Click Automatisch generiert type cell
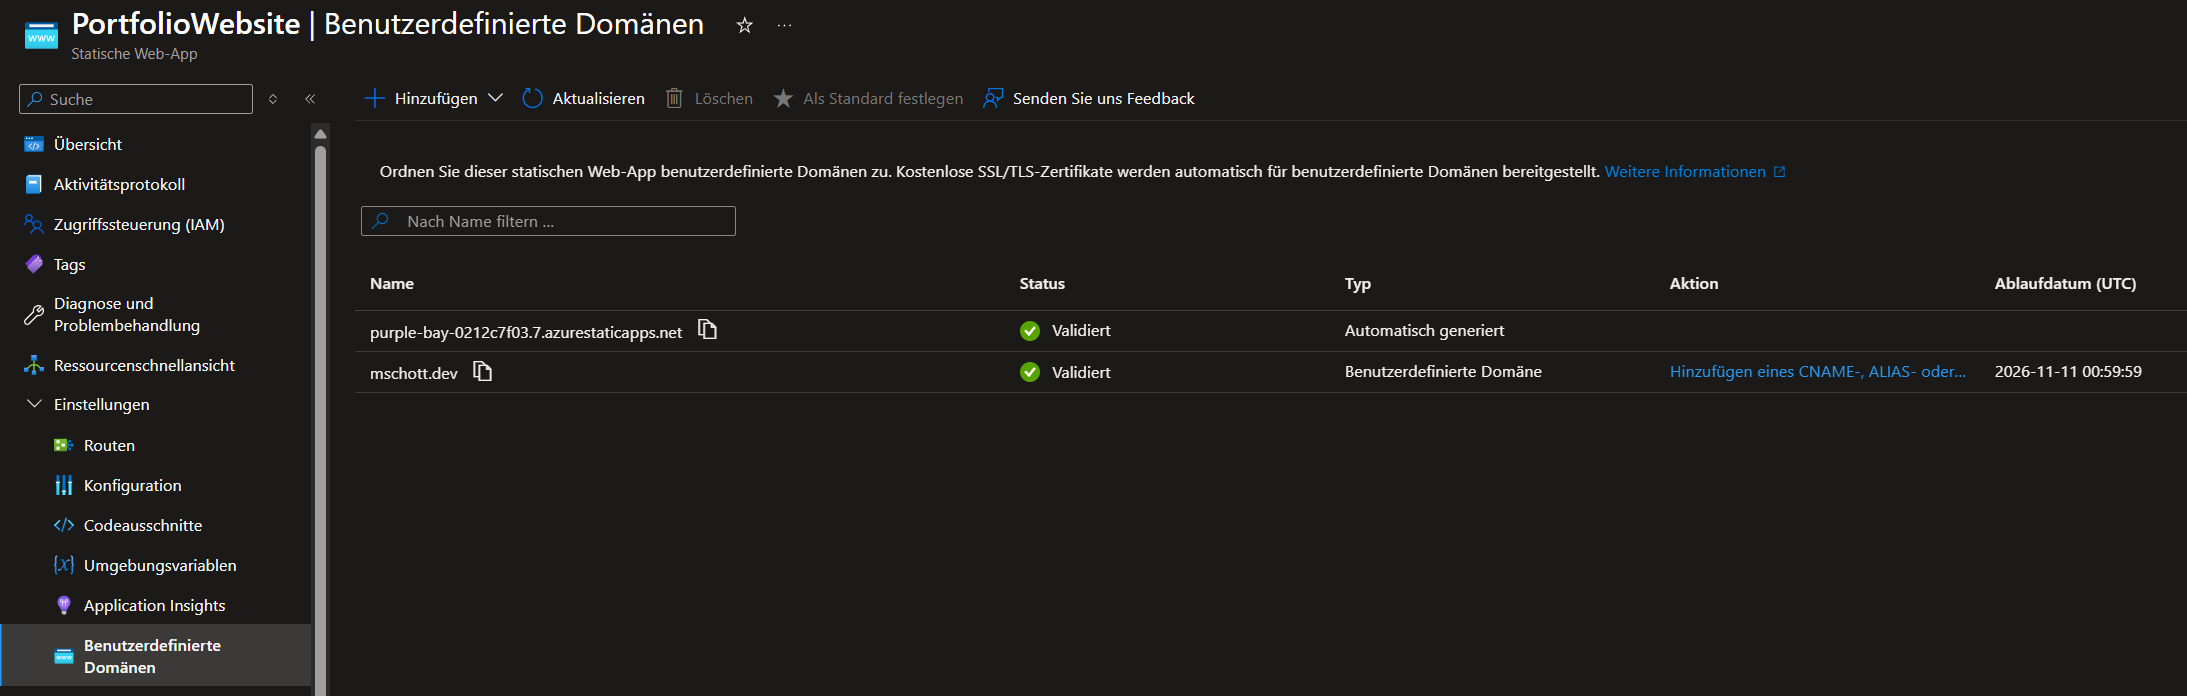Image resolution: width=2187 pixels, height=696 pixels. click(x=1424, y=331)
